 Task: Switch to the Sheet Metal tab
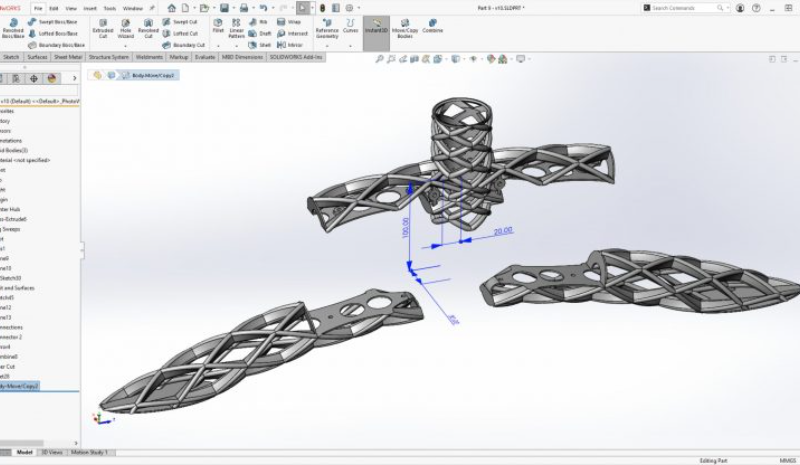click(67, 57)
